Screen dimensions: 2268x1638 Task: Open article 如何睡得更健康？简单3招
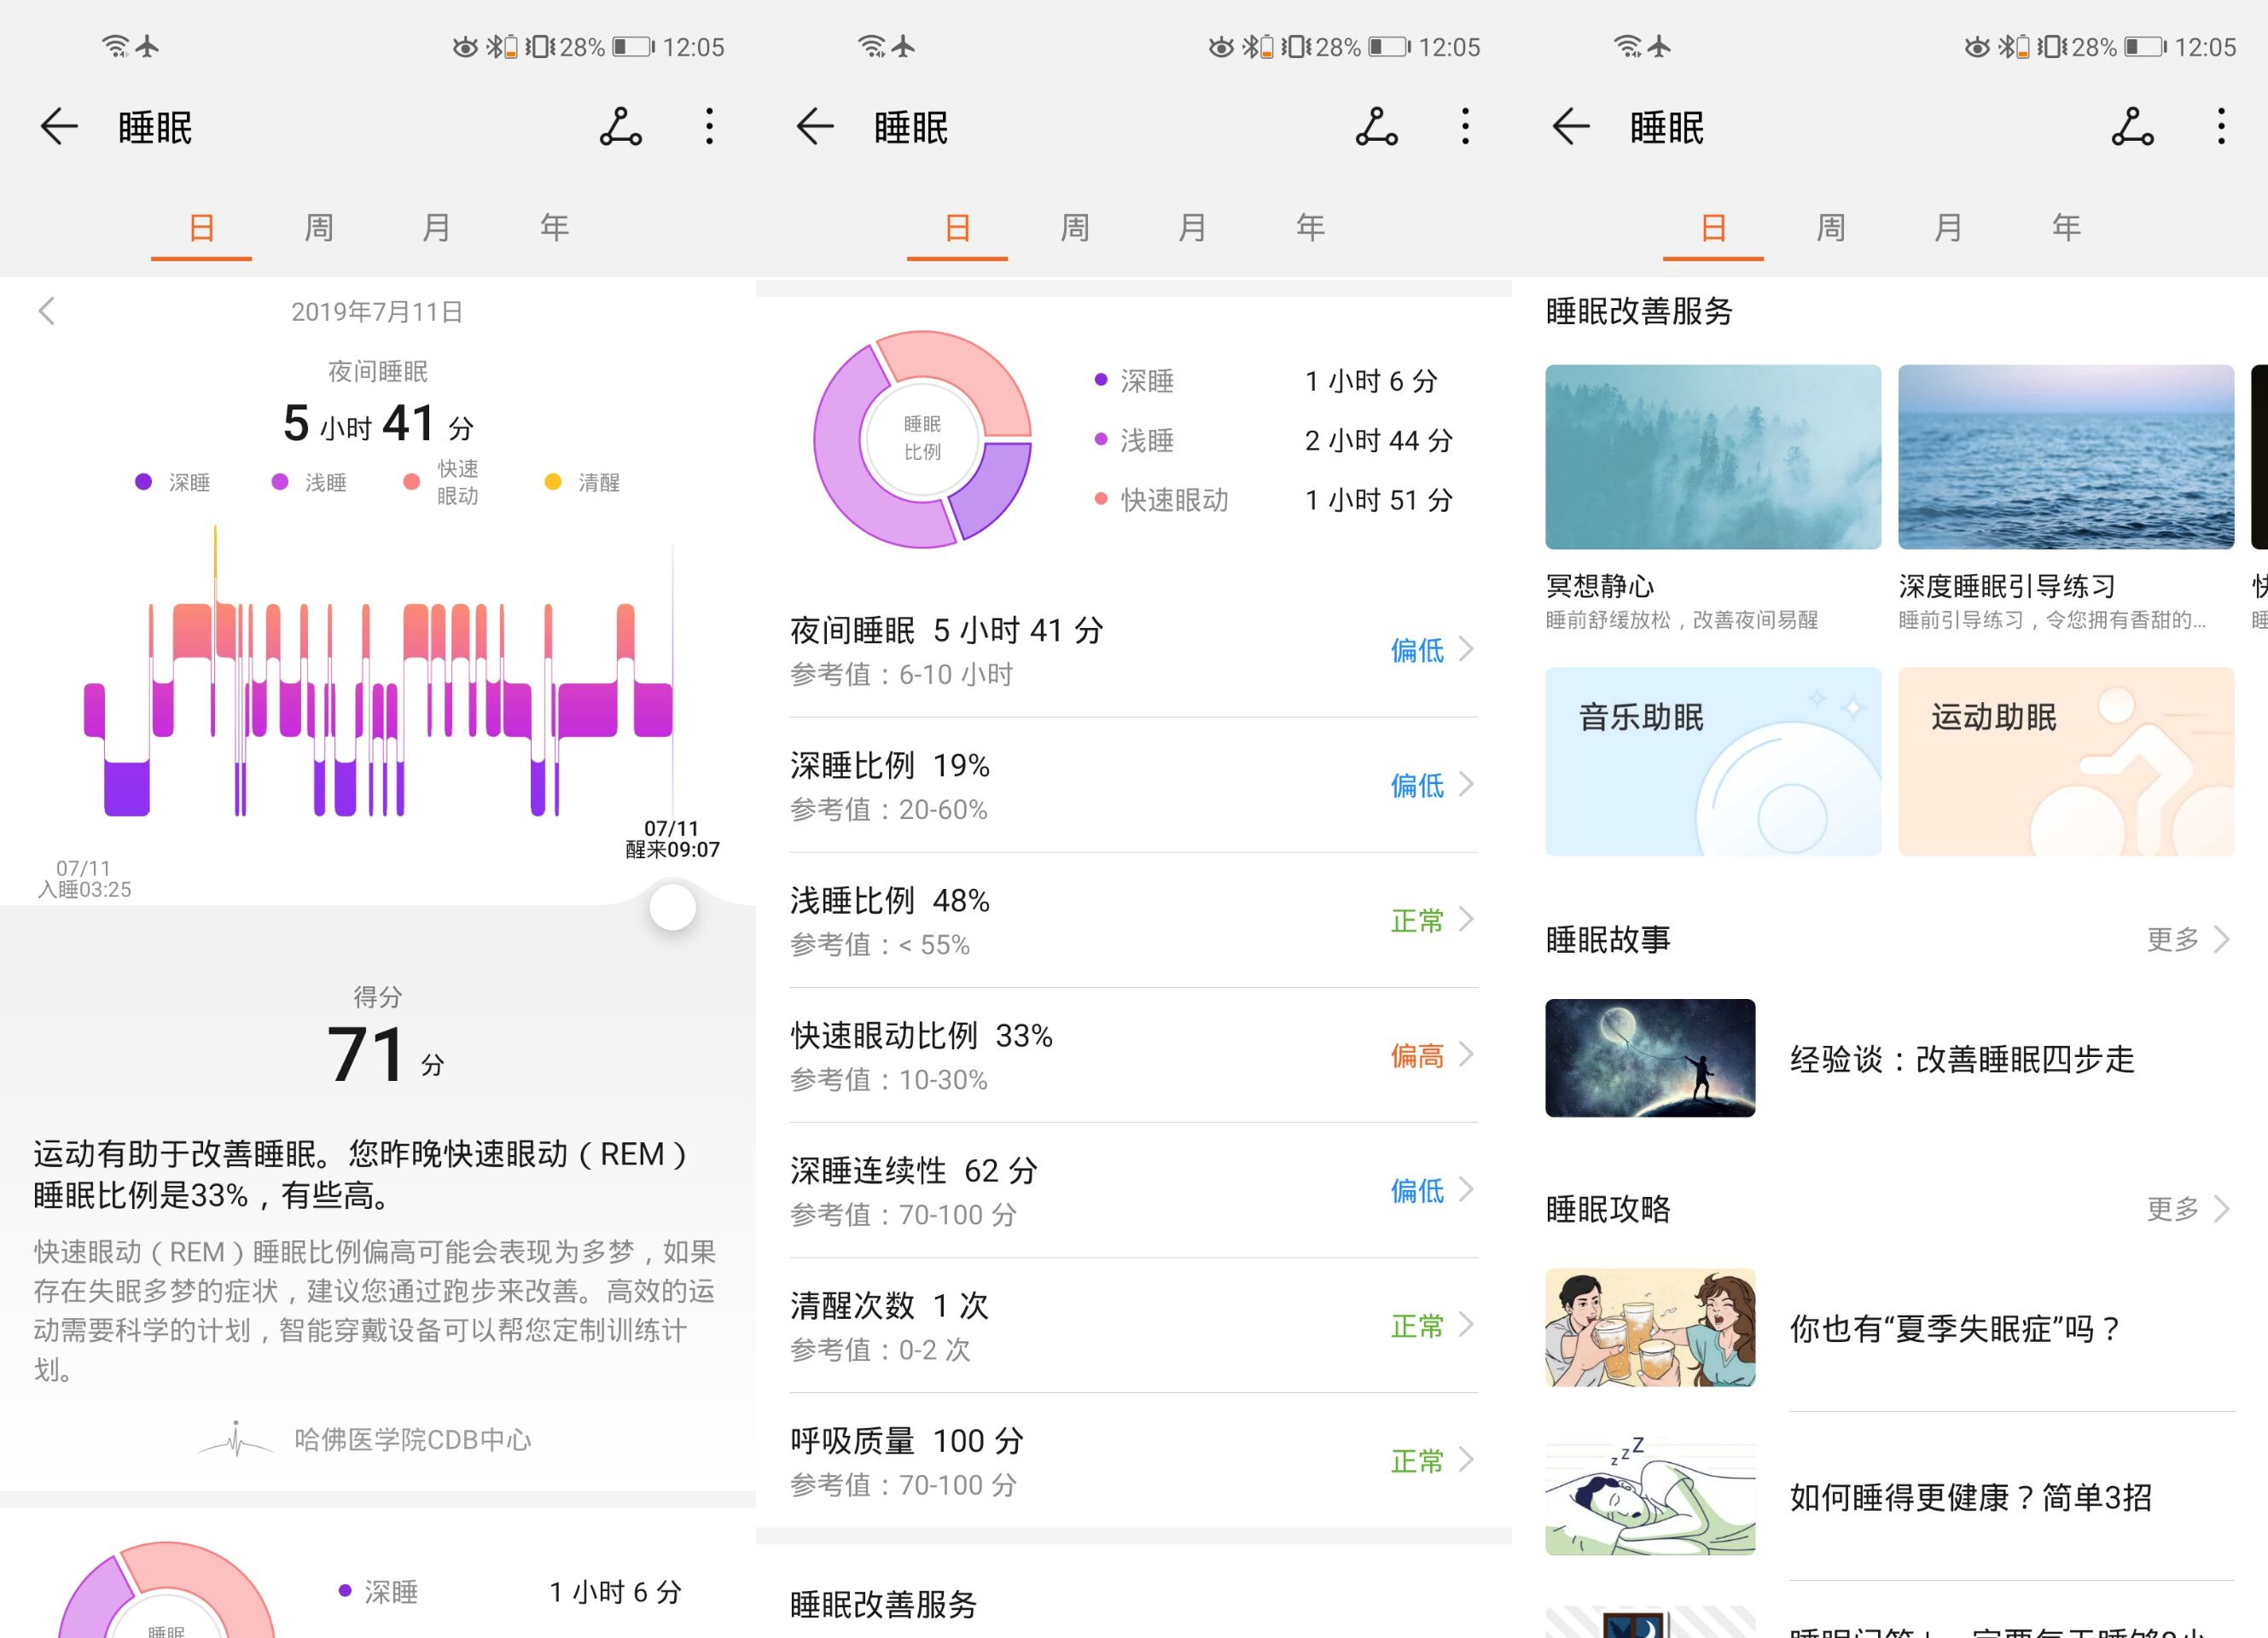[x=1970, y=1497]
